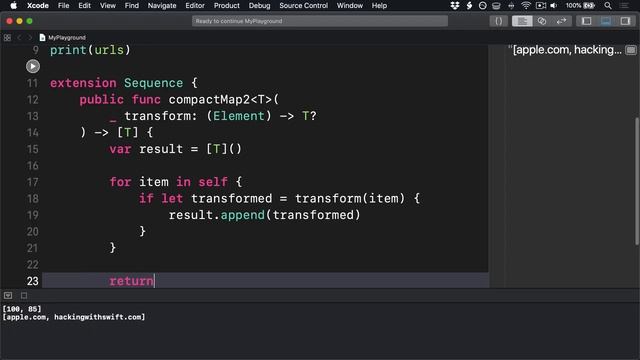The width and height of the screenshot is (640, 360).
Task: Run playground code with the play button
Action: (33, 66)
